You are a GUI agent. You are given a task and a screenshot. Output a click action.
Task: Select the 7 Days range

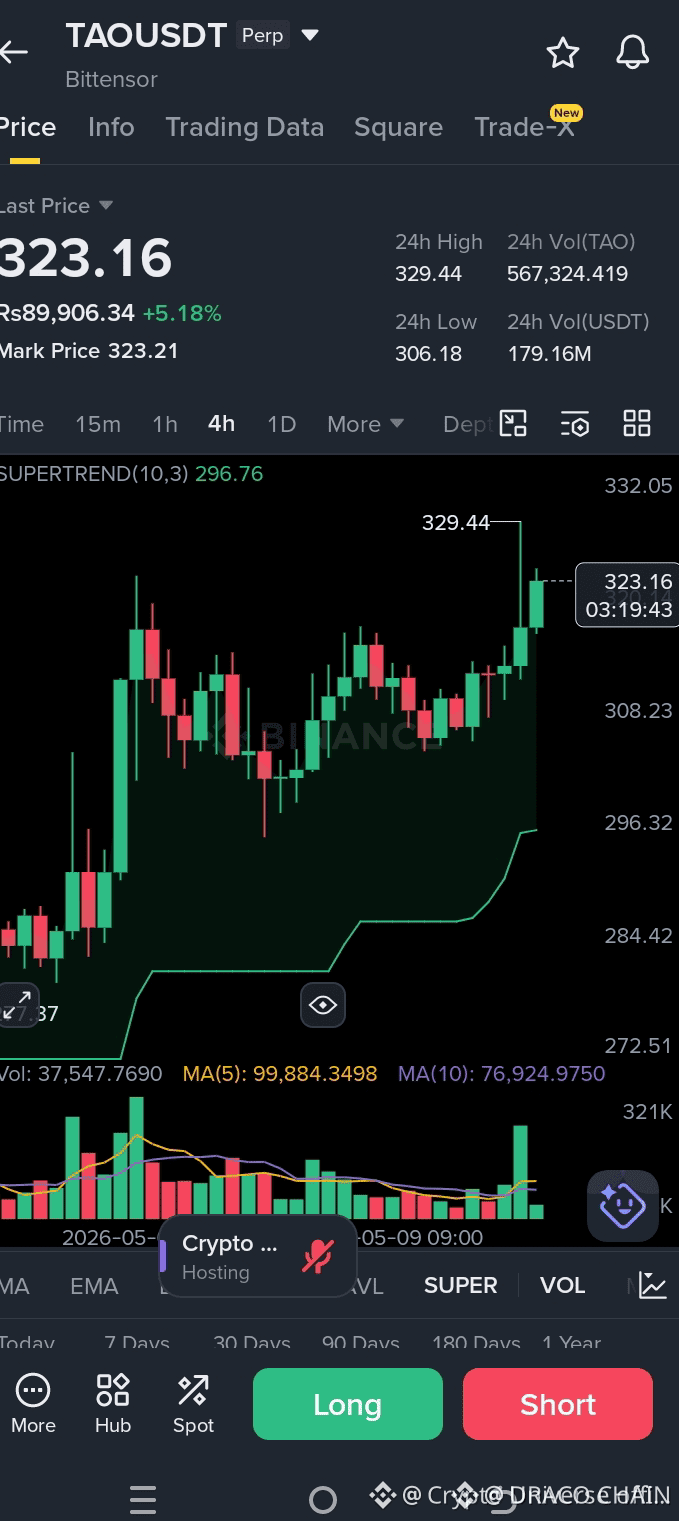137,1343
